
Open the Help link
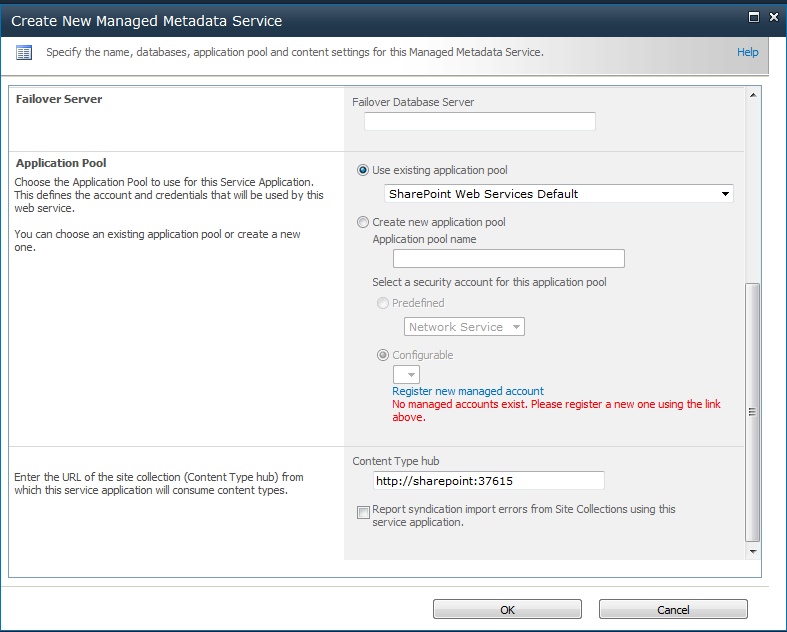[747, 52]
